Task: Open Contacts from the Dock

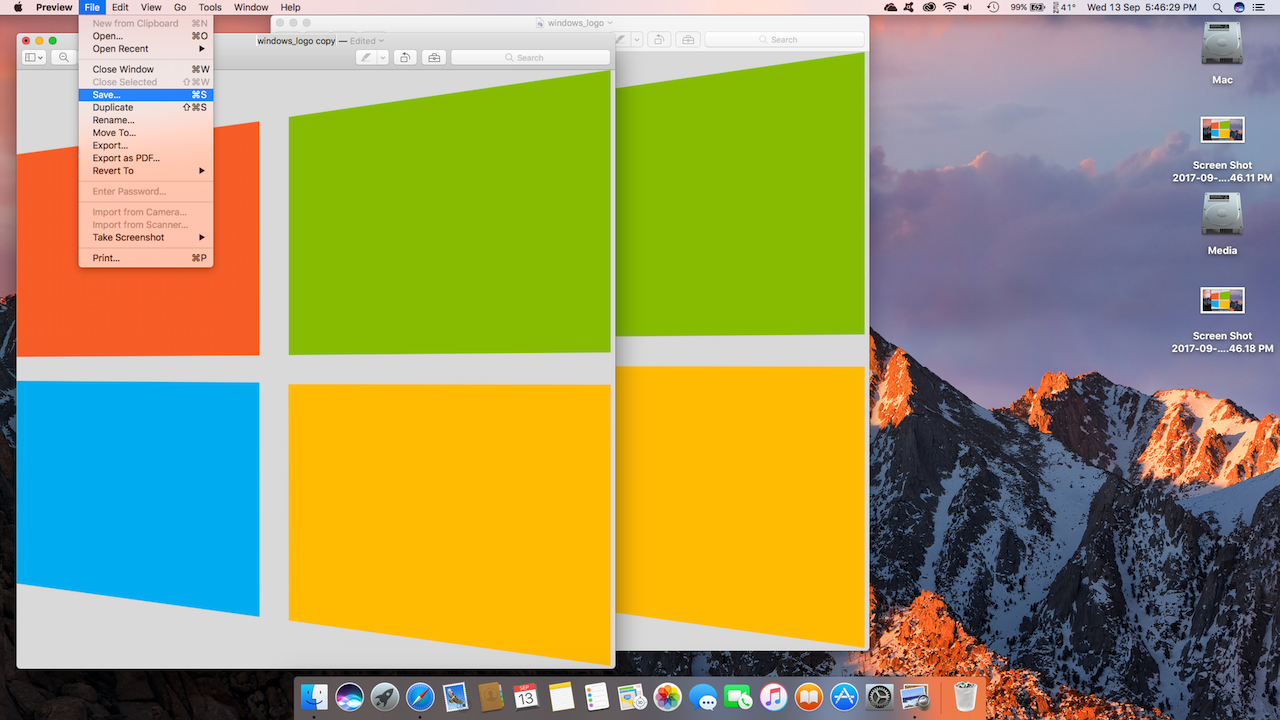Action: pyautogui.click(x=491, y=696)
